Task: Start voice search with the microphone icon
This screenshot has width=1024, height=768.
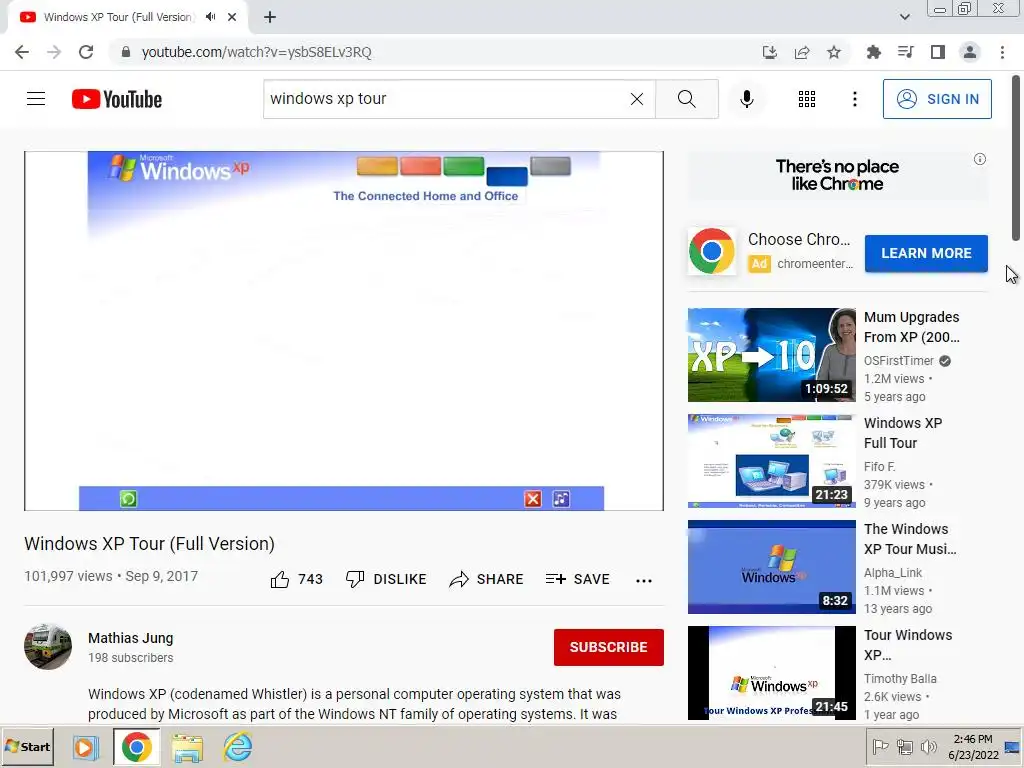Action: point(746,99)
